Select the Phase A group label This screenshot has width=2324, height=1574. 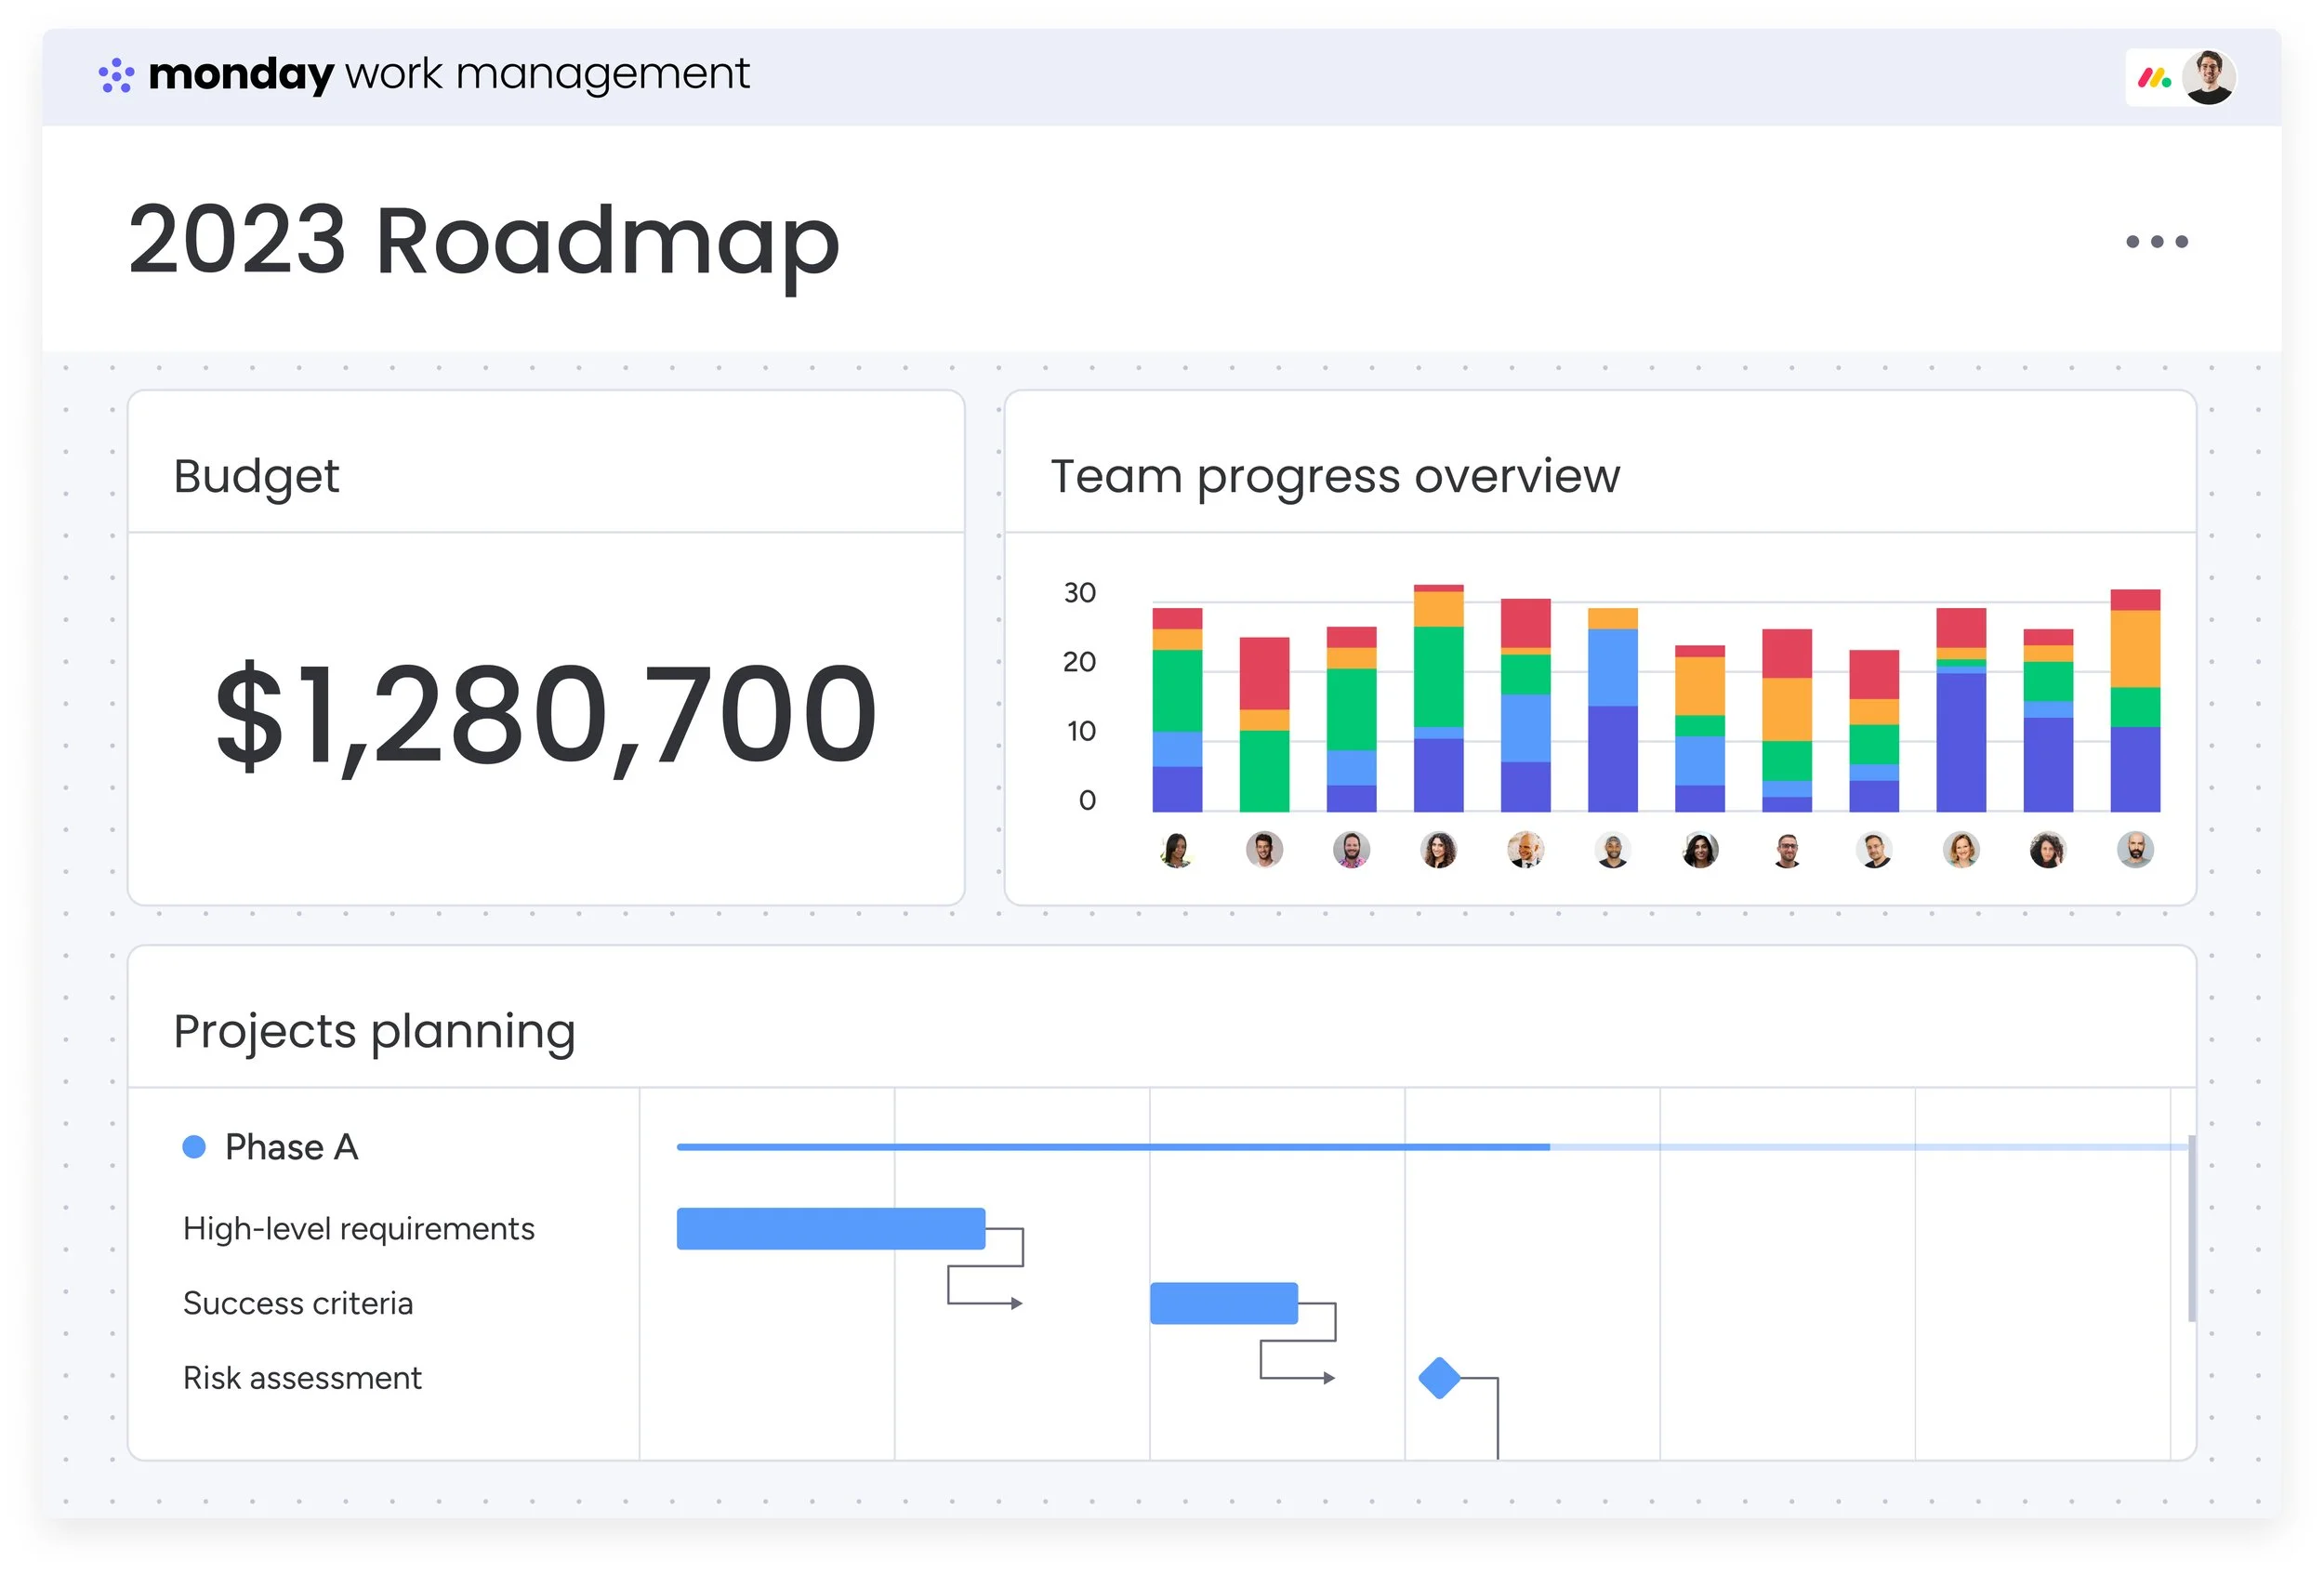coord(291,1146)
